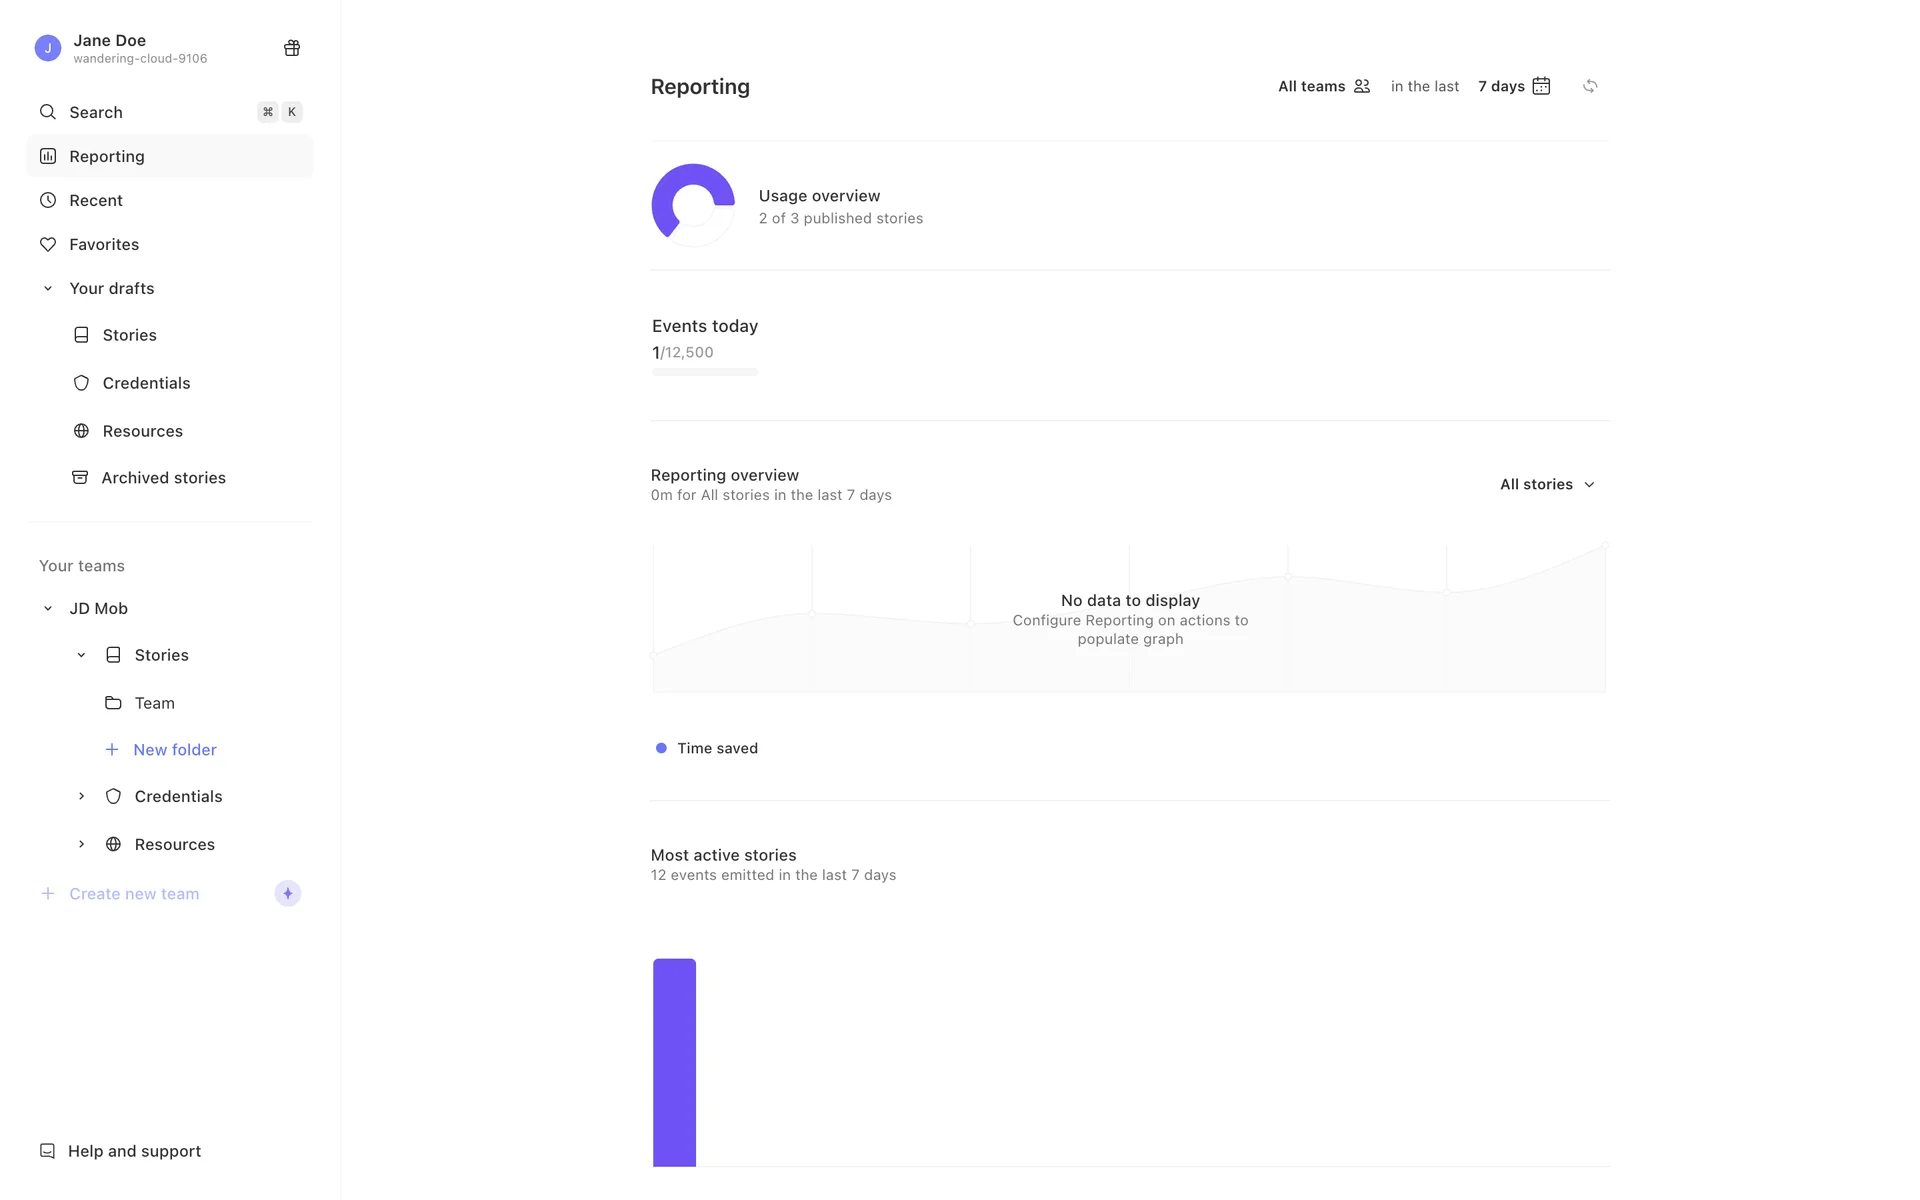This screenshot has width=1920, height=1200.
Task: Click the New folder link
Action: (x=174, y=749)
